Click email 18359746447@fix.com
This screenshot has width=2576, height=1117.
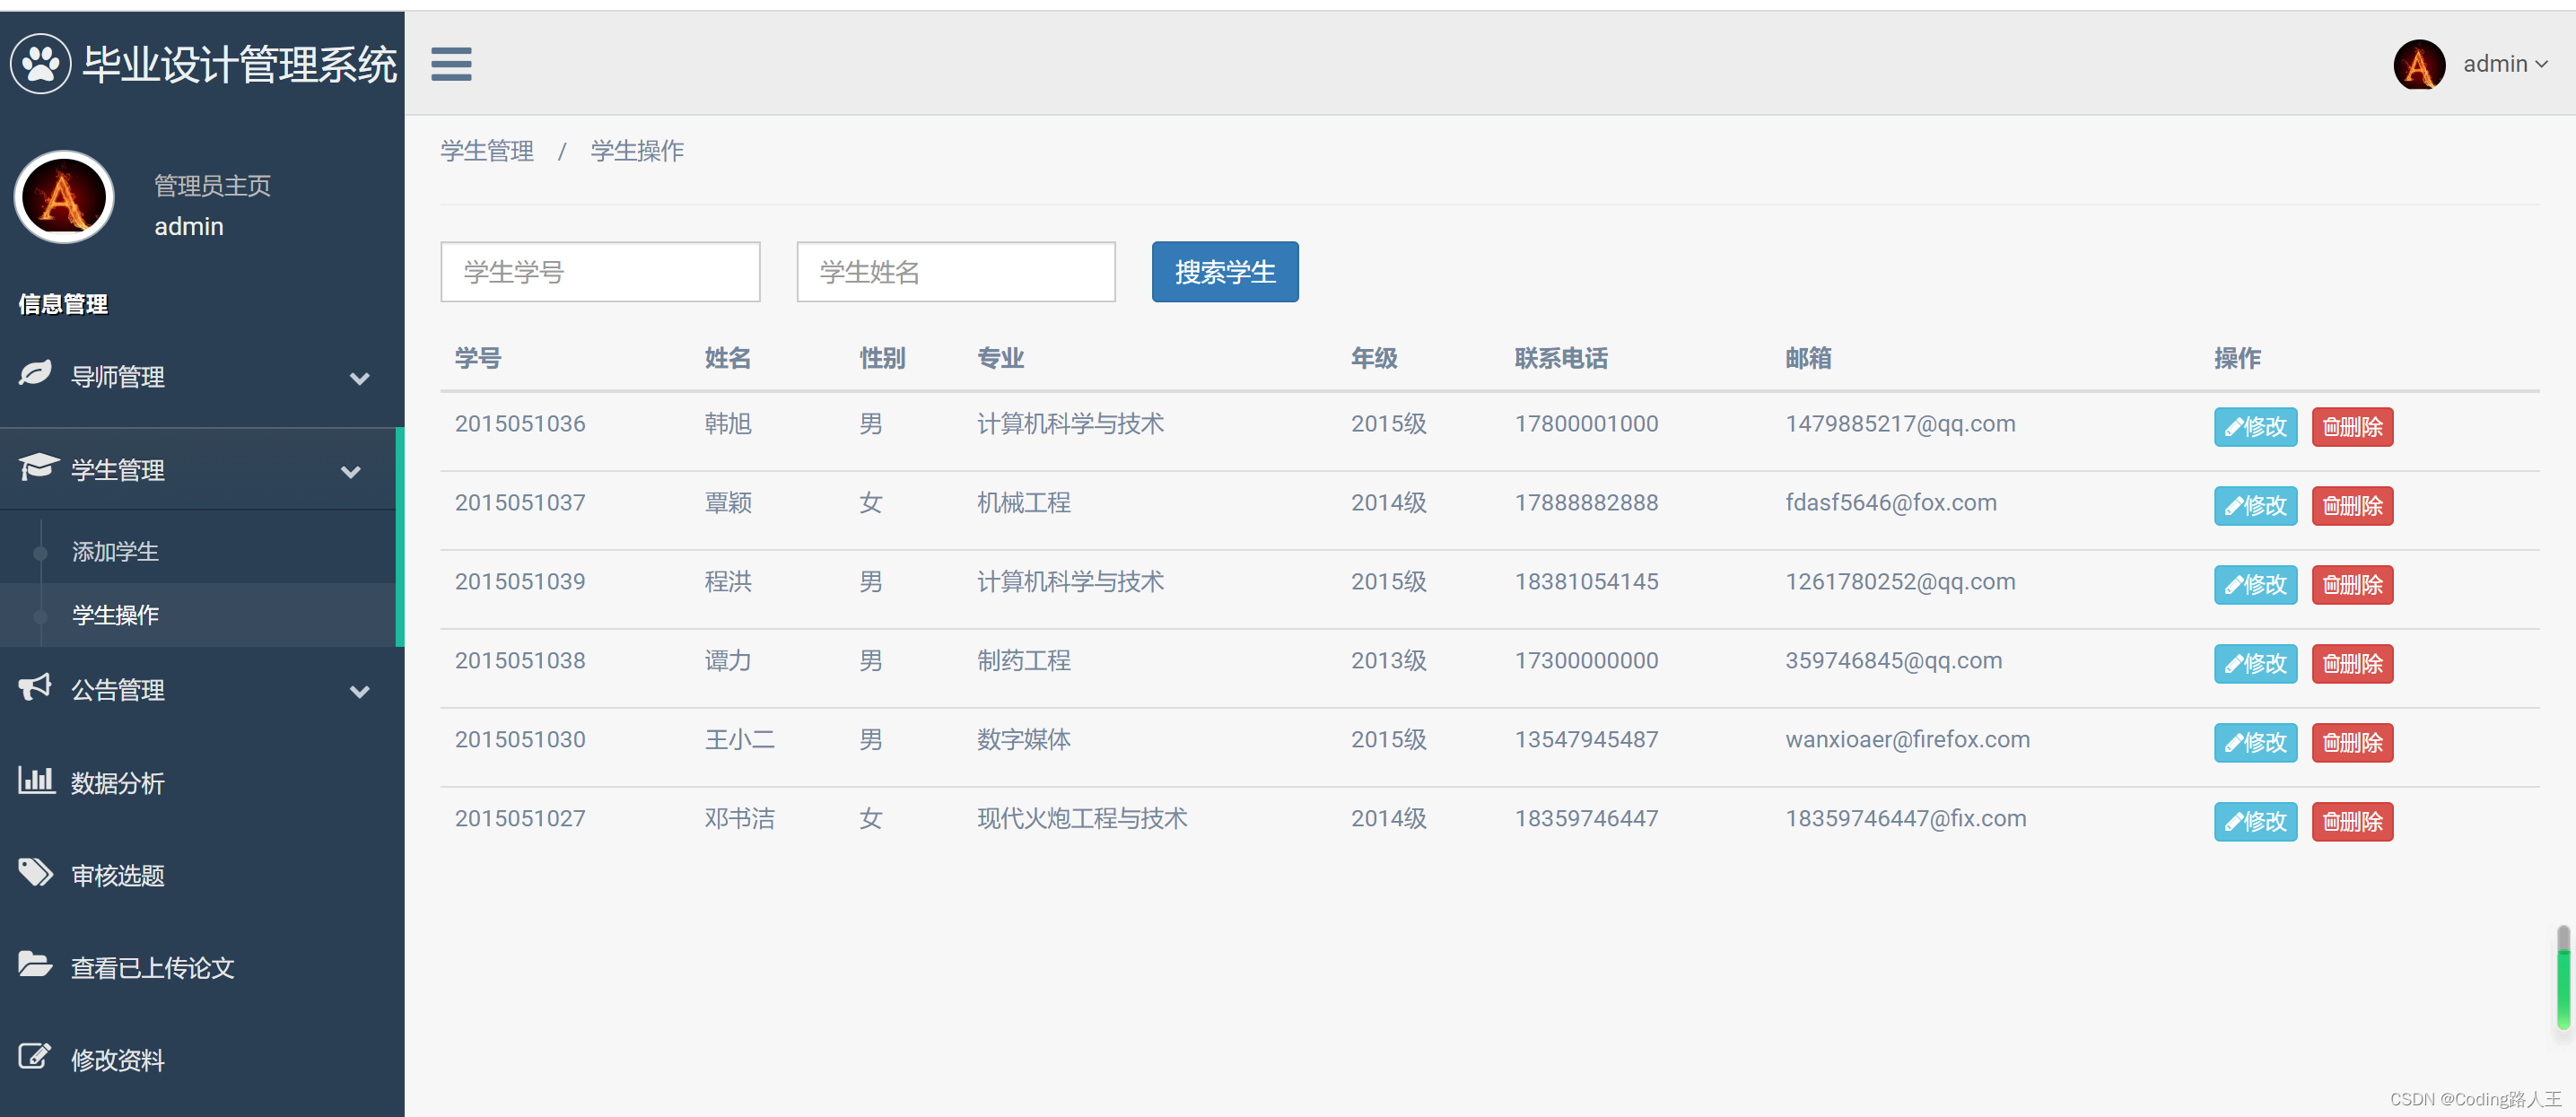[x=1906, y=819]
